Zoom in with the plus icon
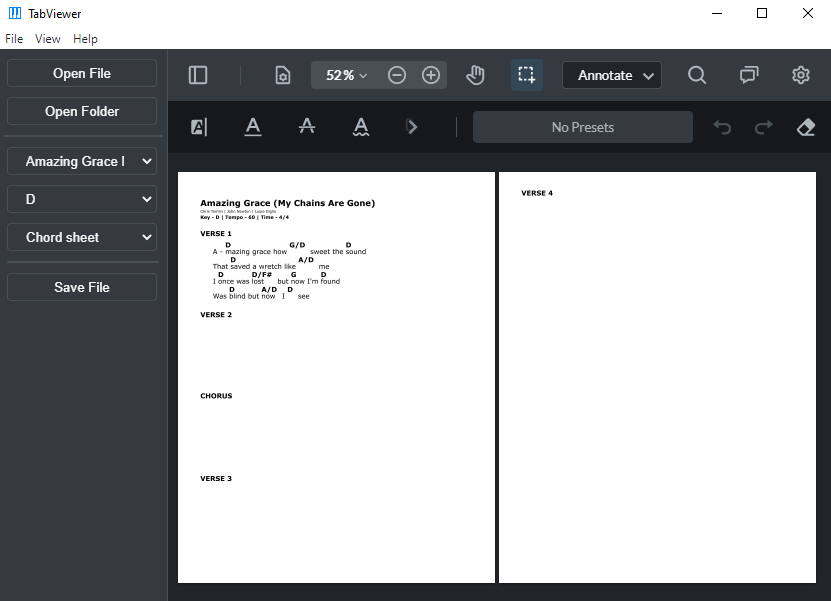The image size is (831, 601). (x=431, y=75)
